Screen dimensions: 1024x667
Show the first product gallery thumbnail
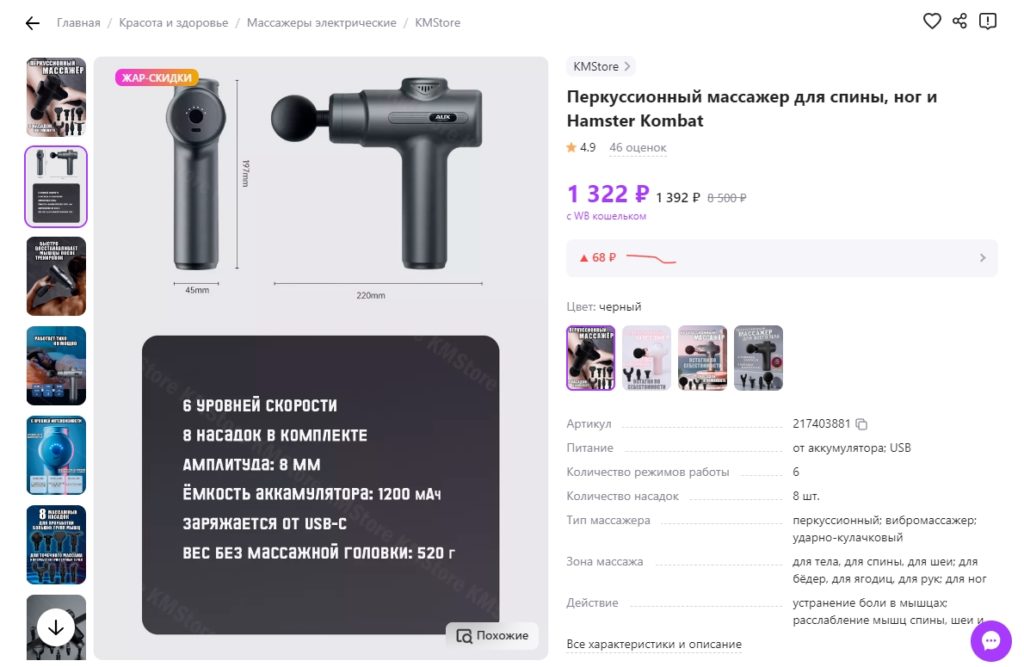click(x=56, y=97)
